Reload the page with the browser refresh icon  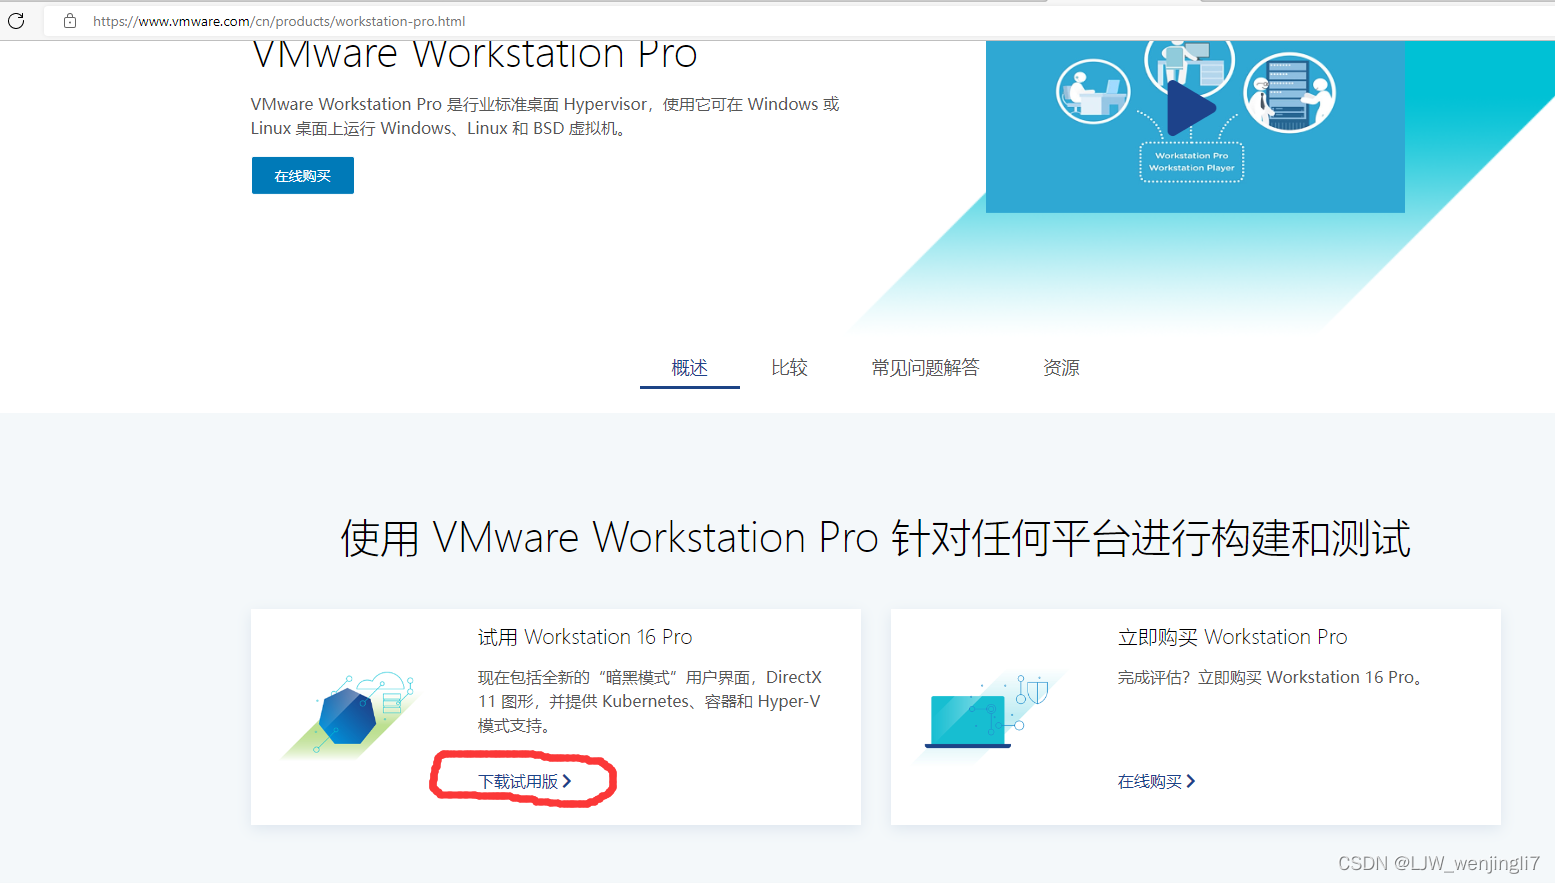point(16,20)
